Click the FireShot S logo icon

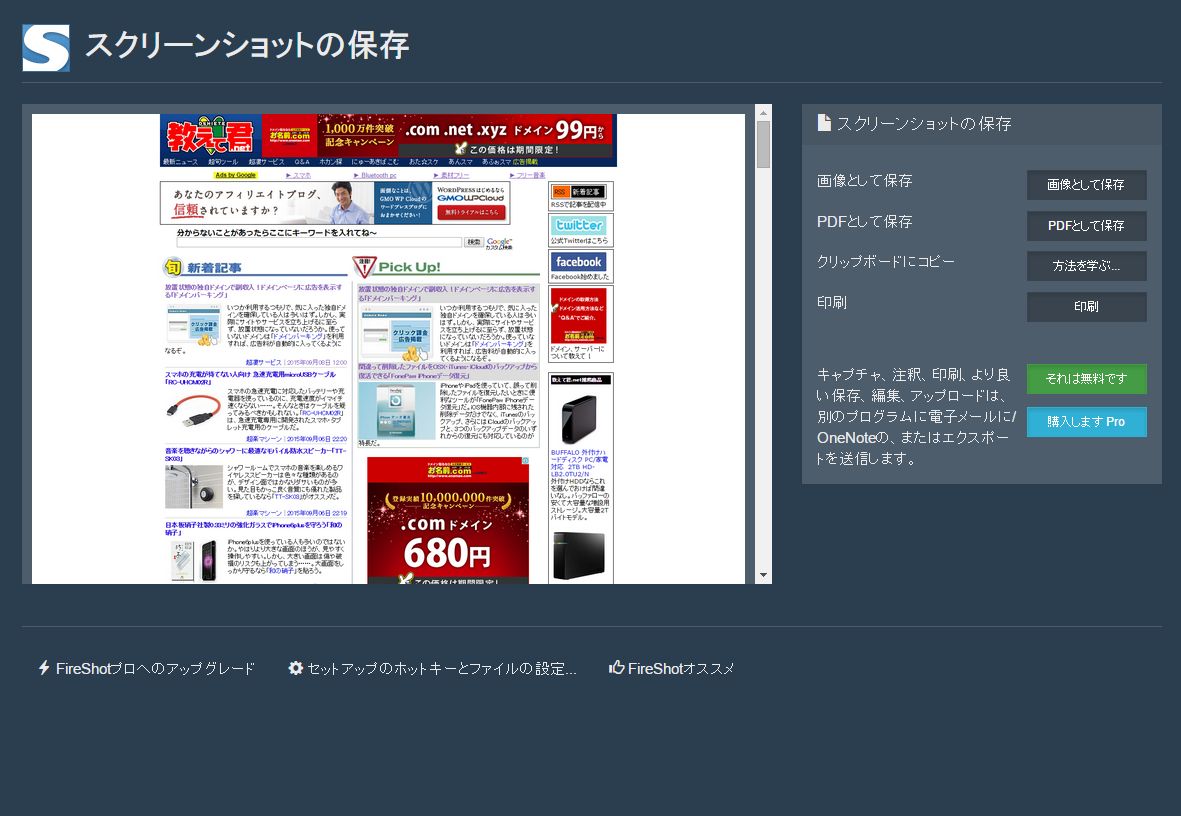[46, 47]
